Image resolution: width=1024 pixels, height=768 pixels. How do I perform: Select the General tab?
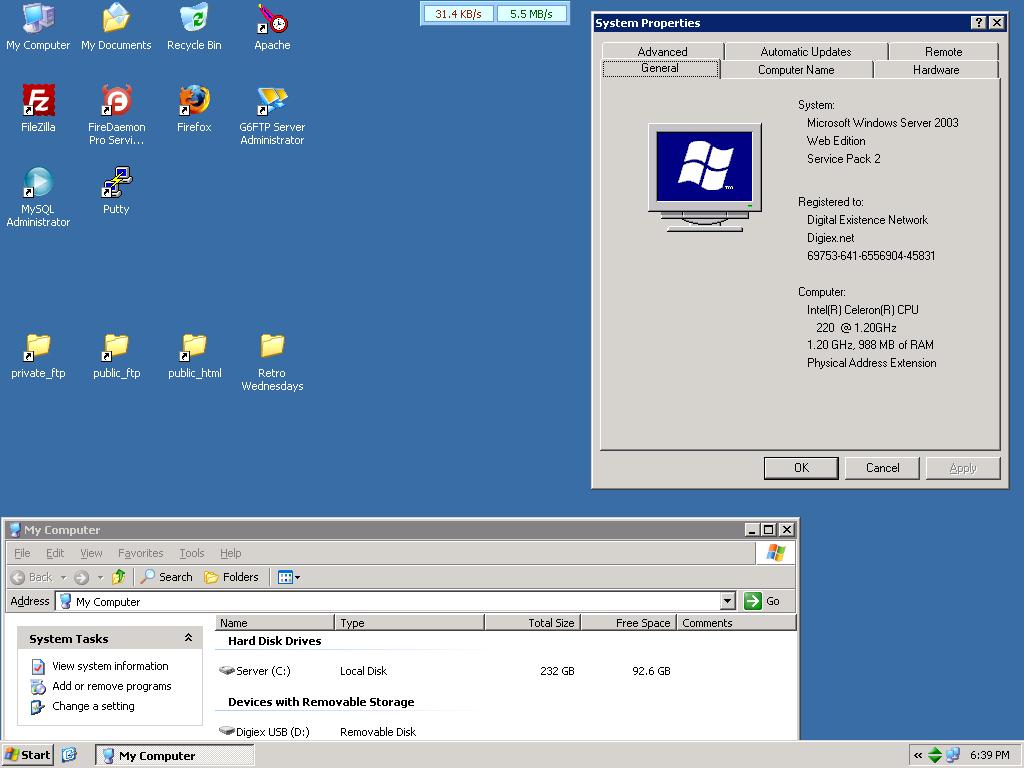pyautogui.click(x=660, y=68)
